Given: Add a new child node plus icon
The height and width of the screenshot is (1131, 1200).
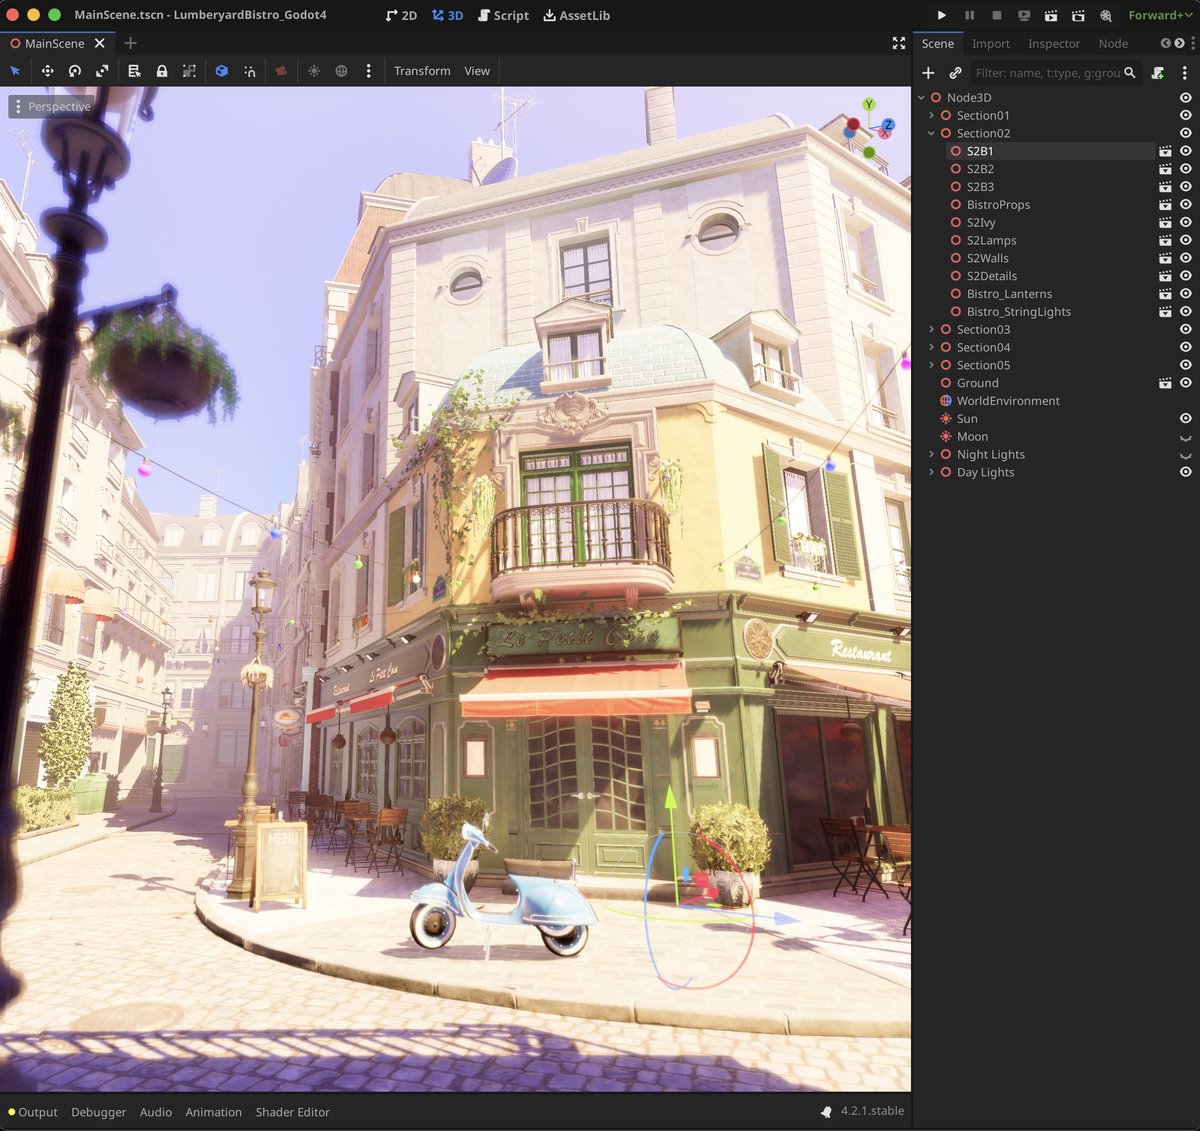Looking at the screenshot, I should click(x=928, y=73).
